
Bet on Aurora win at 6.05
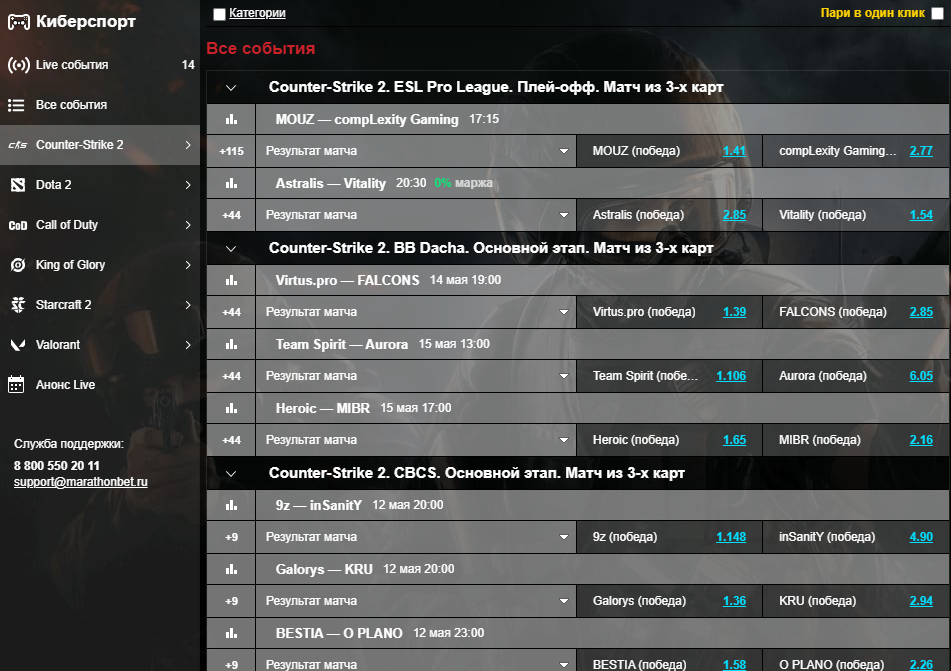921,376
